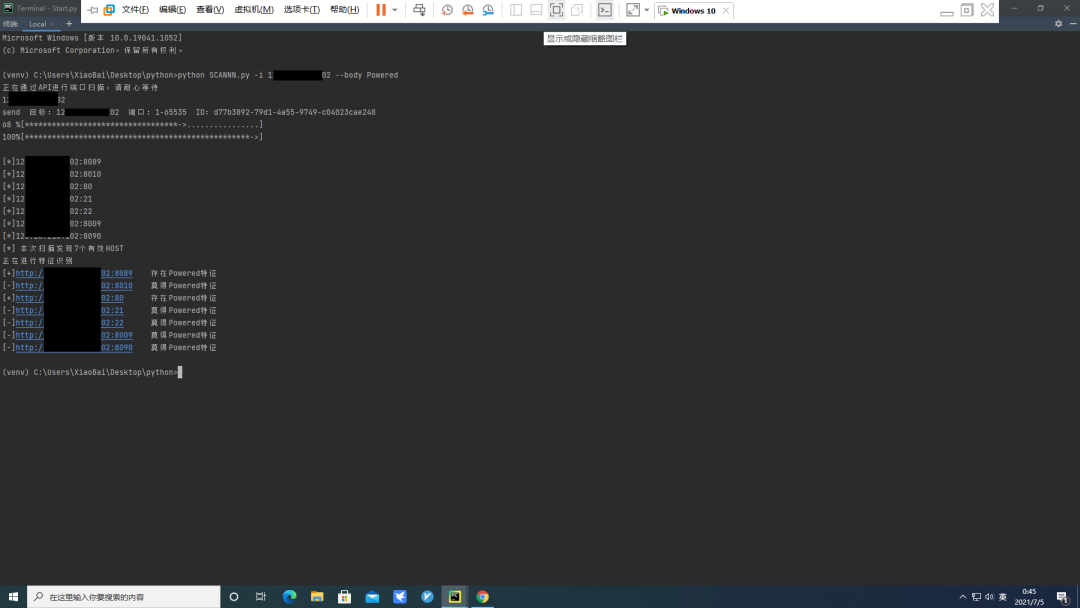Image resolution: width=1080 pixels, height=608 pixels.
Task: Click the Windows taskbar search box
Action: tap(124, 597)
